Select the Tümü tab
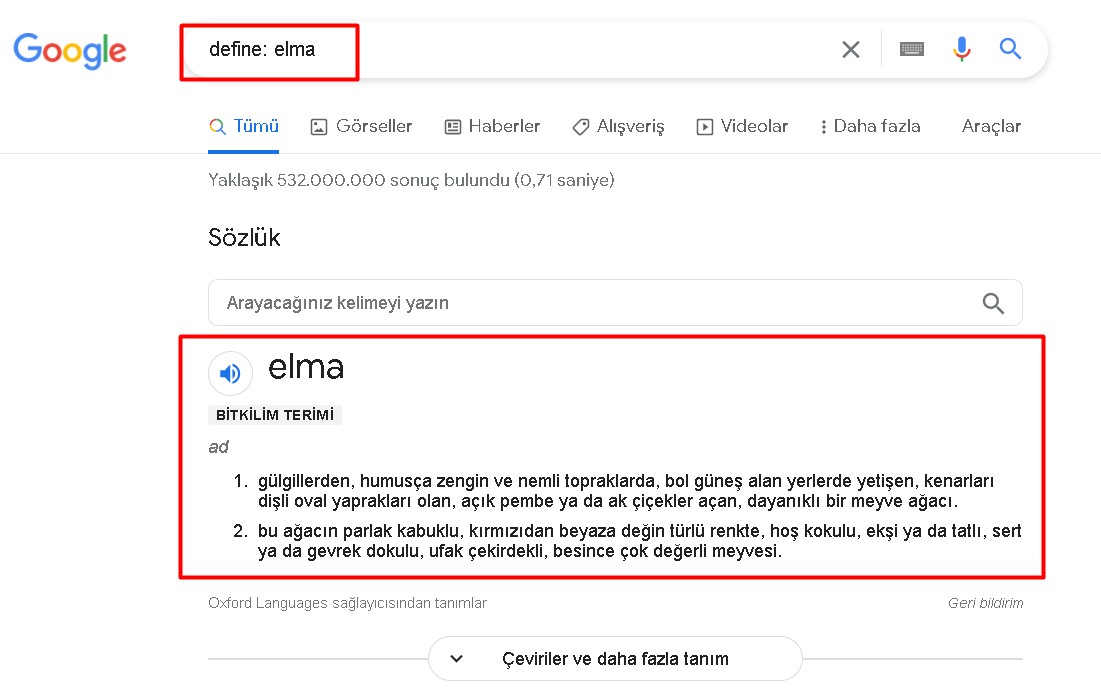This screenshot has height=690, width=1101. 244,126
